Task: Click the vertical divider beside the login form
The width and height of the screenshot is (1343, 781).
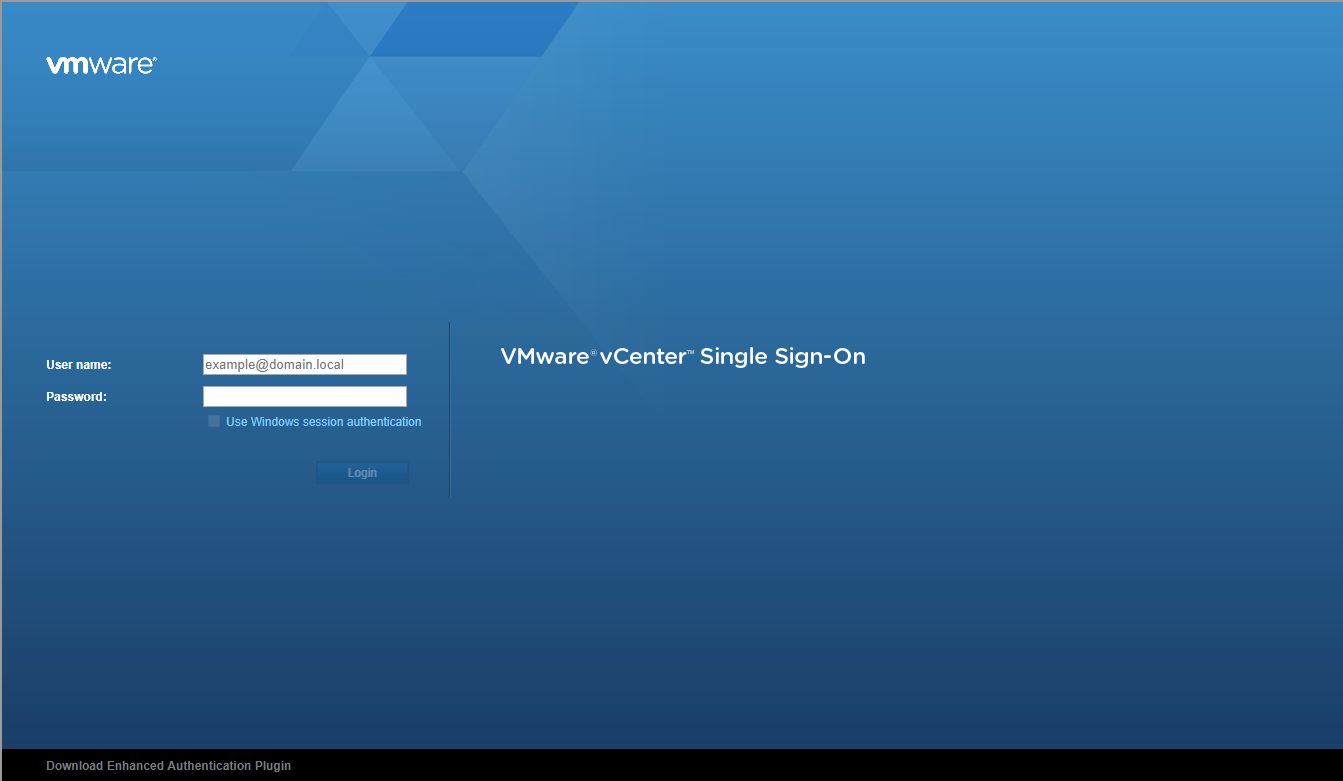Action: [x=450, y=410]
